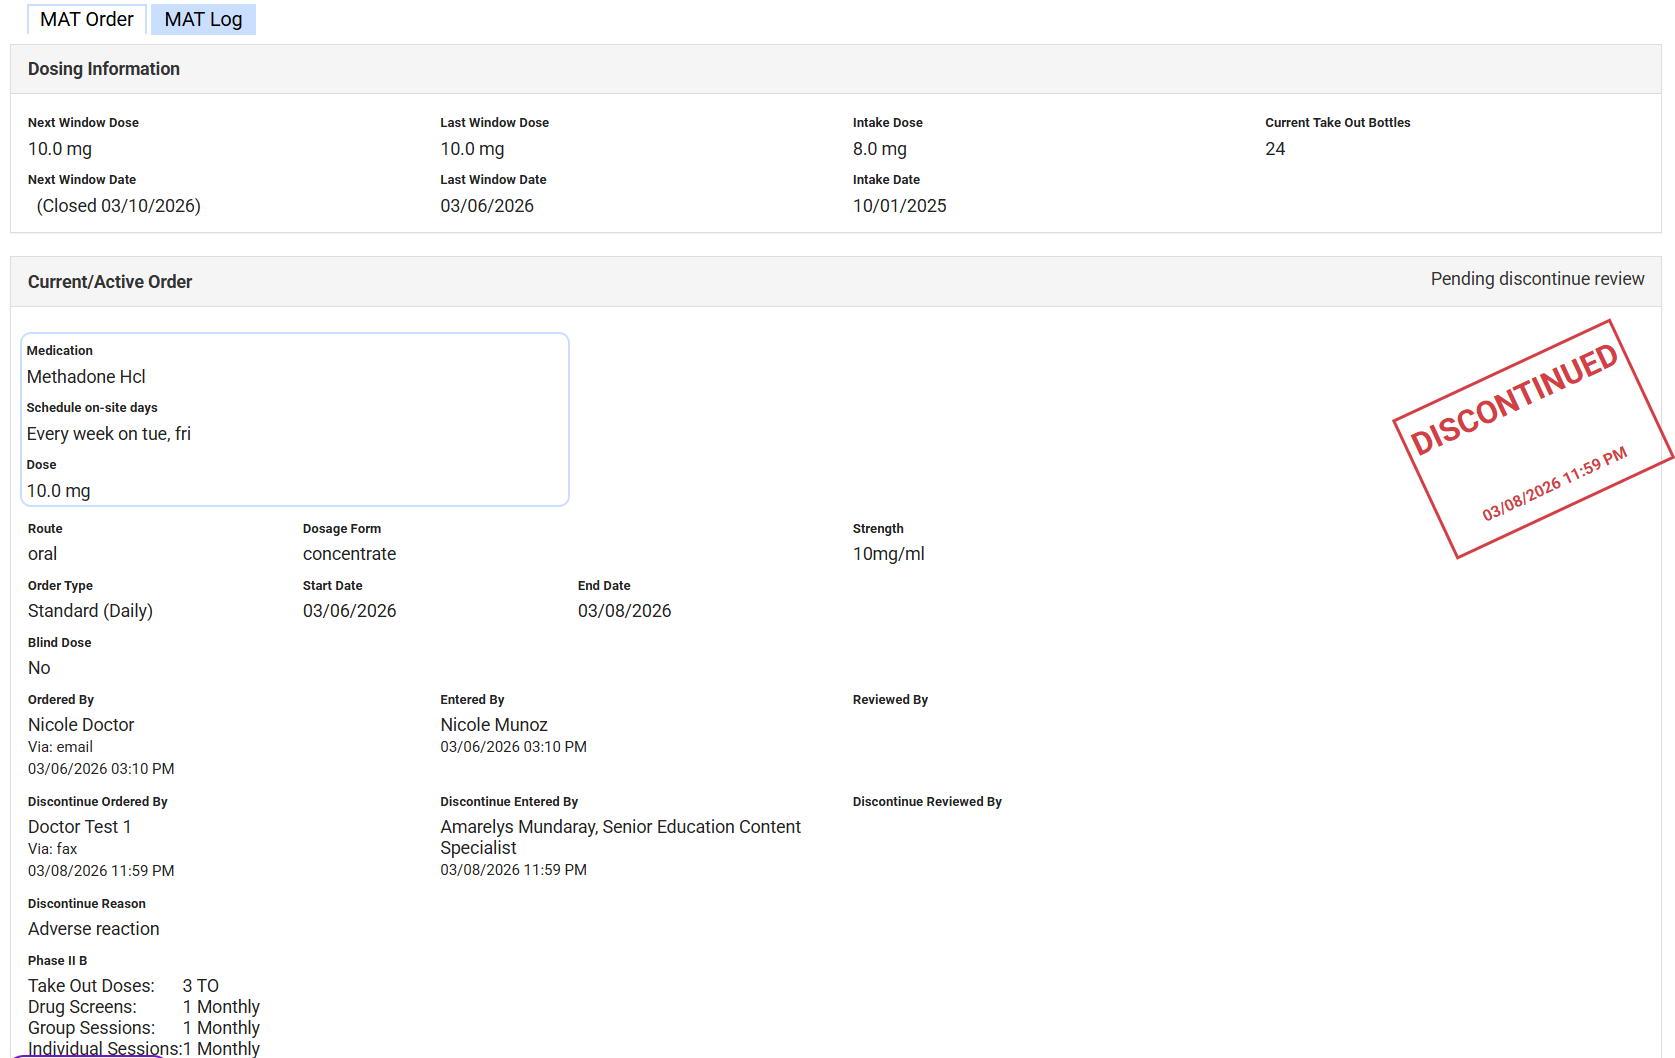Click the Every week on tue, fri schedule
Viewport: 1675px width, 1058px height.
coord(109,434)
